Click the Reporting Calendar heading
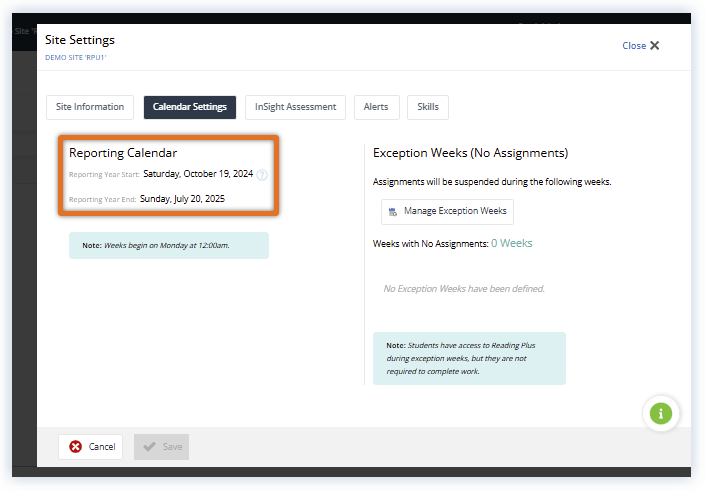The image size is (706, 491). pos(123,153)
